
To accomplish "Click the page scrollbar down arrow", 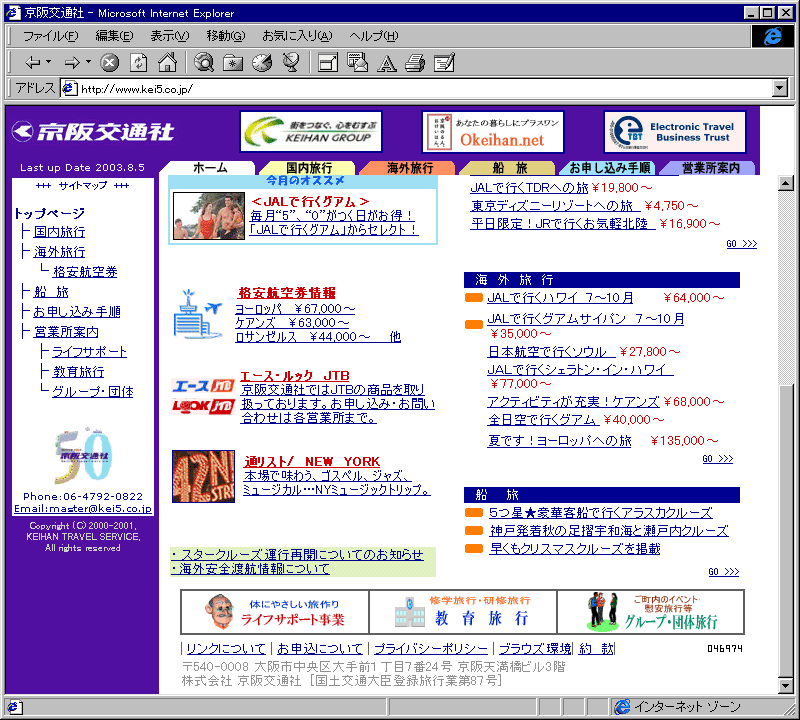I will pyautogui.click(x=786, y=686).
